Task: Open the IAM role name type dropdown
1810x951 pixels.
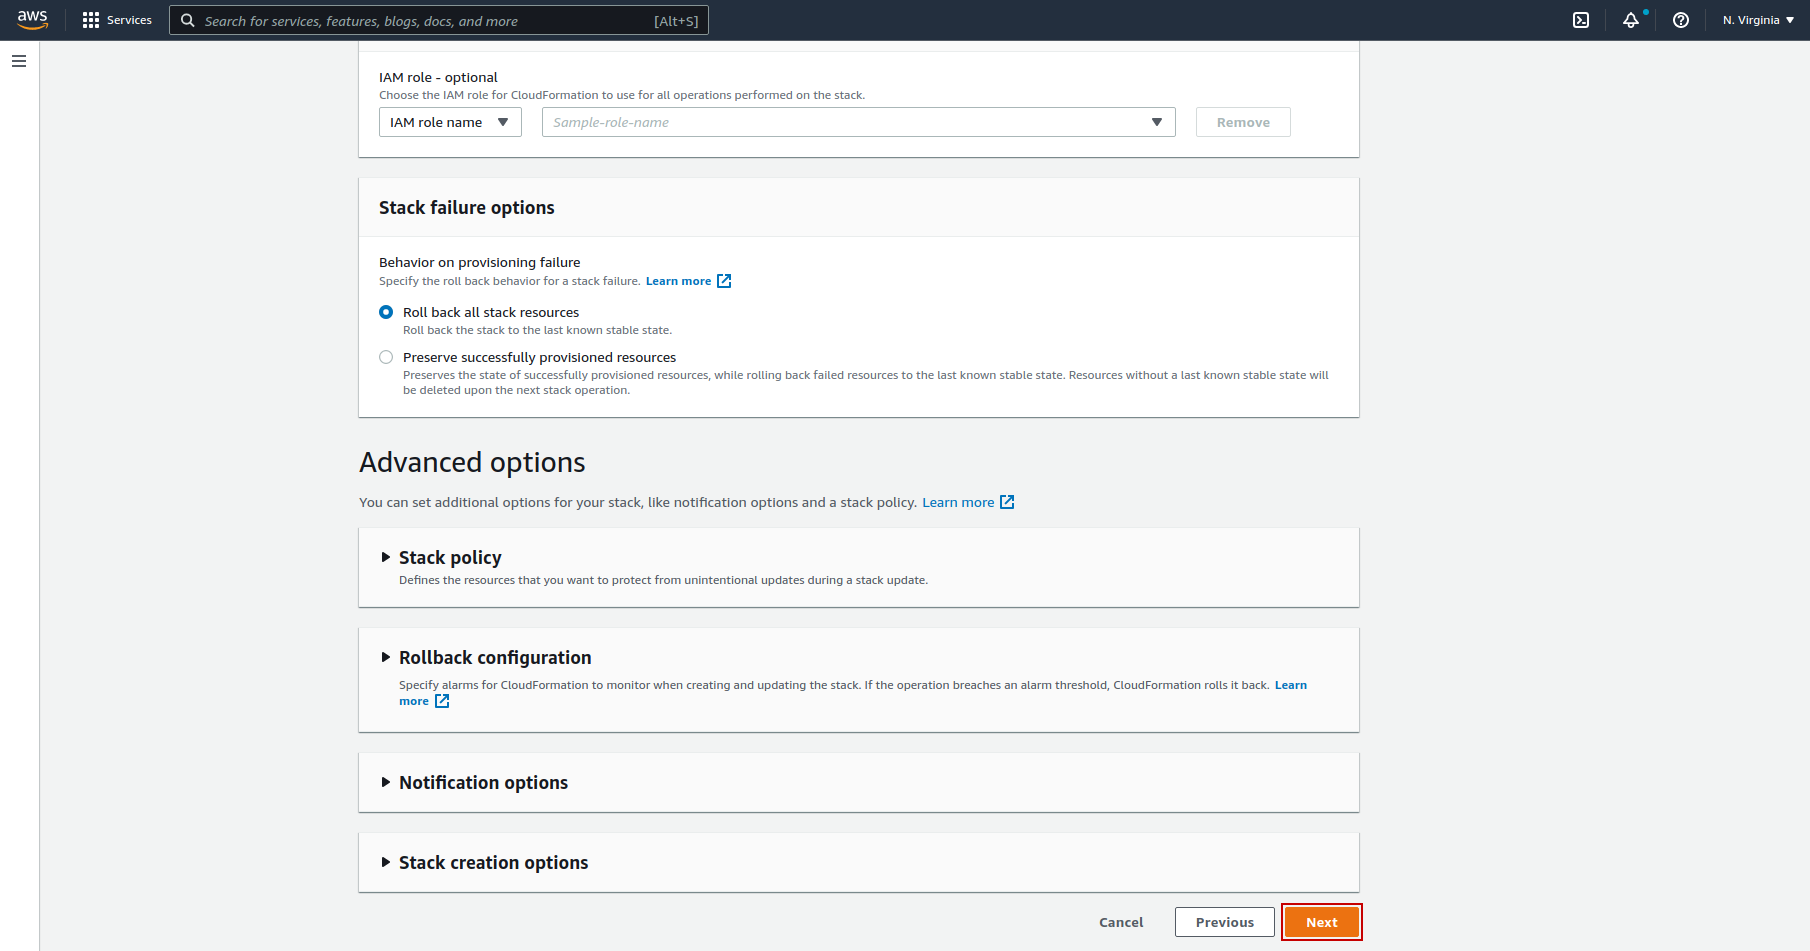Action: 450,122
